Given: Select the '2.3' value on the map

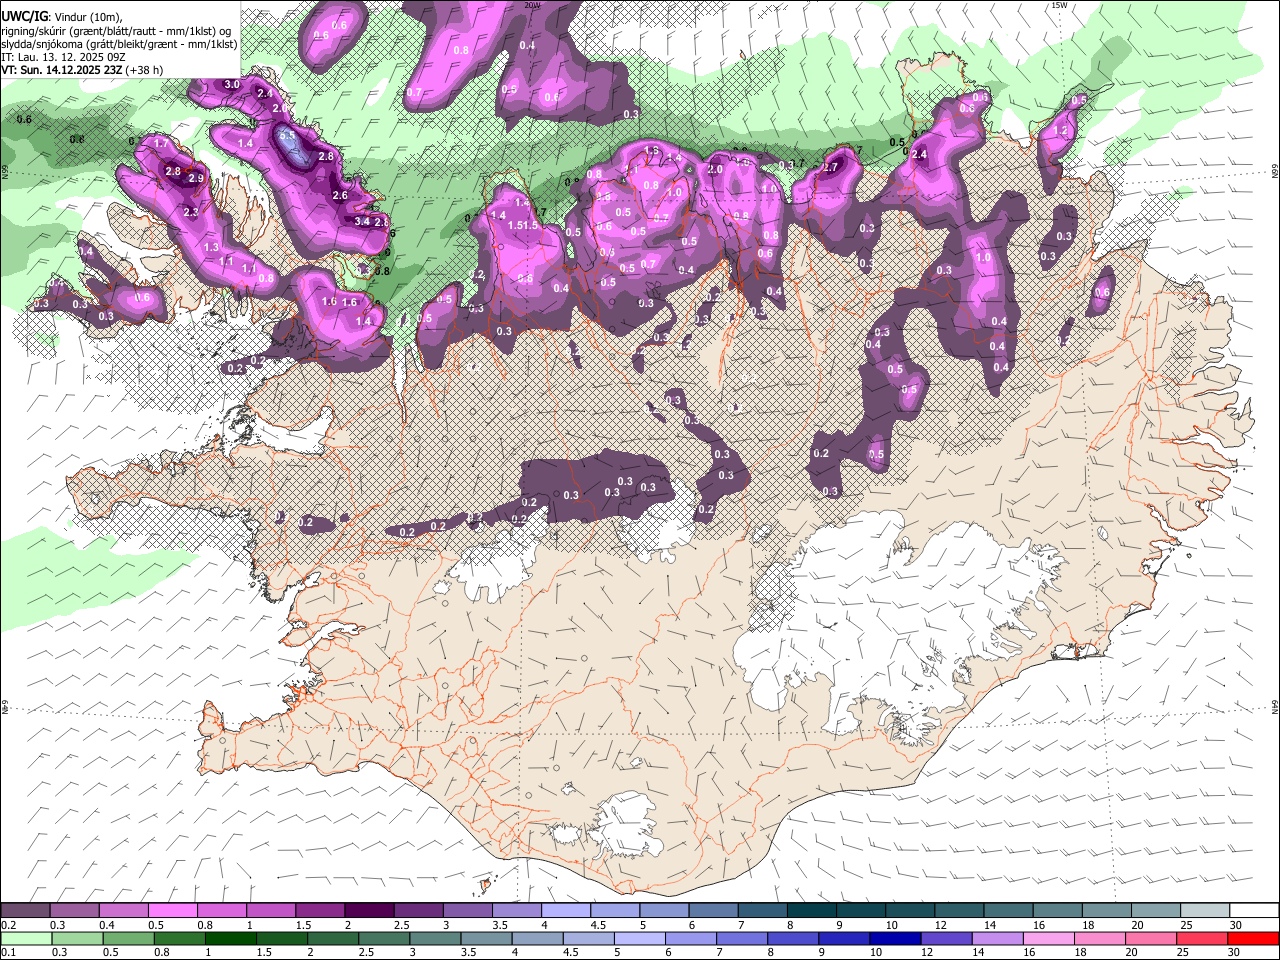Looking at the screenshot, I should tap(191, 213).
